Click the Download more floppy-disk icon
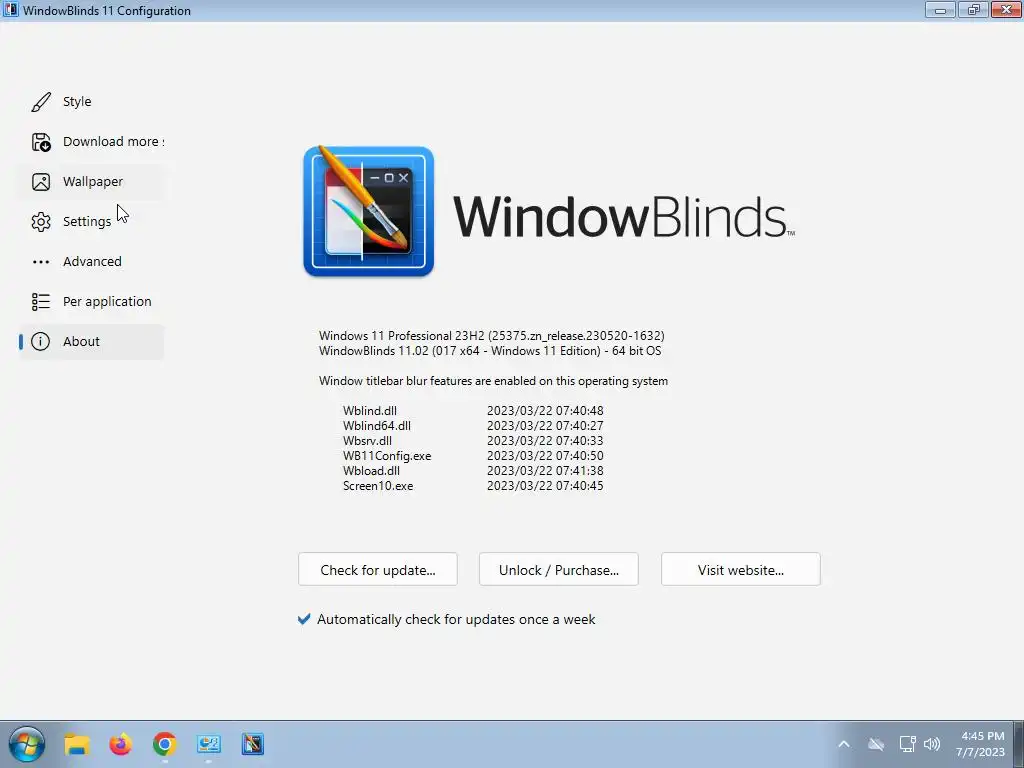The width and height of the screenshot is (1024, 768). coord(41,142)
